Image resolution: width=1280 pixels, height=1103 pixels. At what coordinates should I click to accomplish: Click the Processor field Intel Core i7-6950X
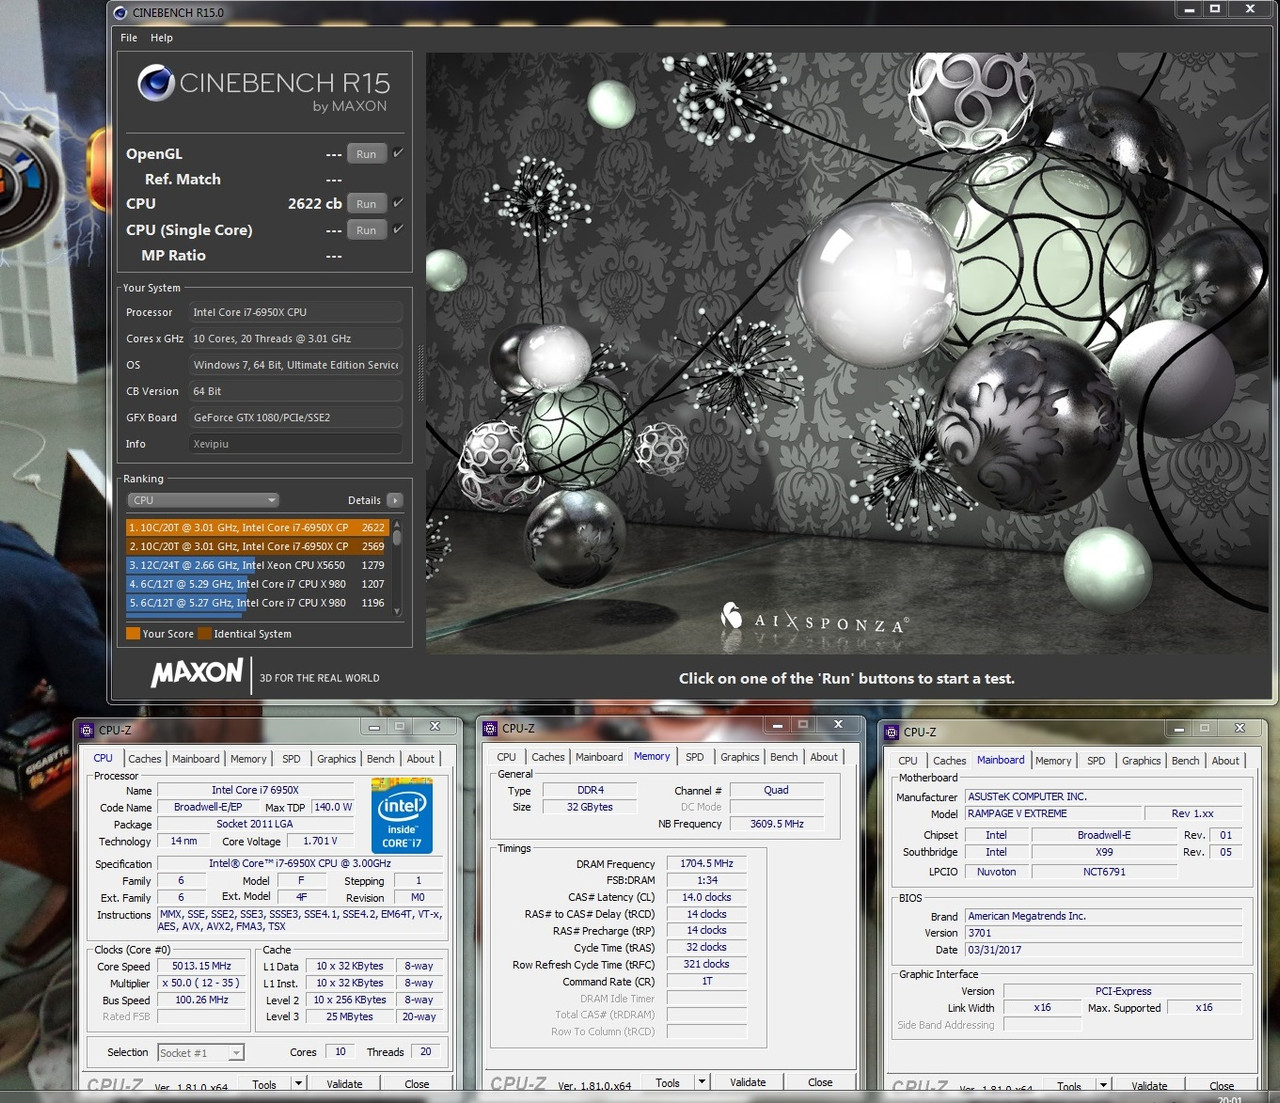click(x=296, y=312)
